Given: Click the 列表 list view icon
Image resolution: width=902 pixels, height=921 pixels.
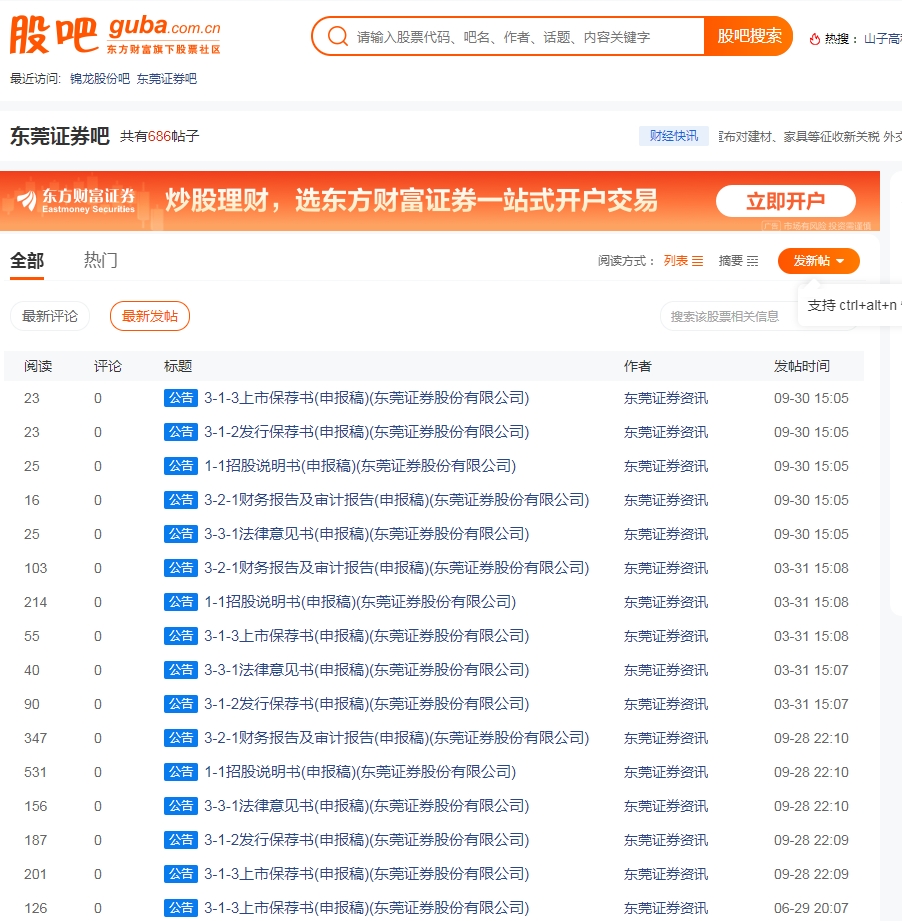Looking at the screenshot, I should (x=698, y=261).
